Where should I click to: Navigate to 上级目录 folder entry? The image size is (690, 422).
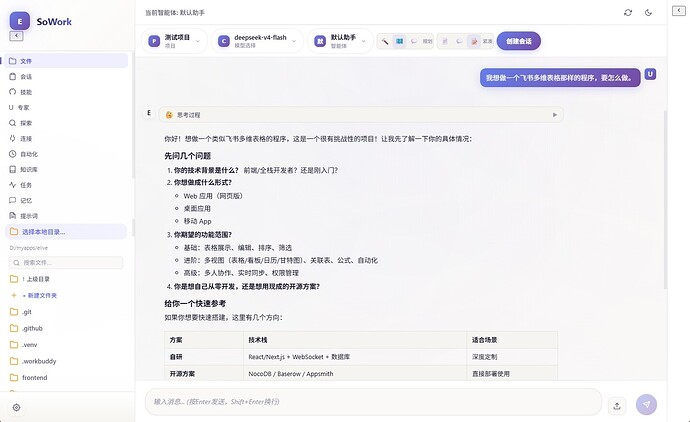click(66, 279)
